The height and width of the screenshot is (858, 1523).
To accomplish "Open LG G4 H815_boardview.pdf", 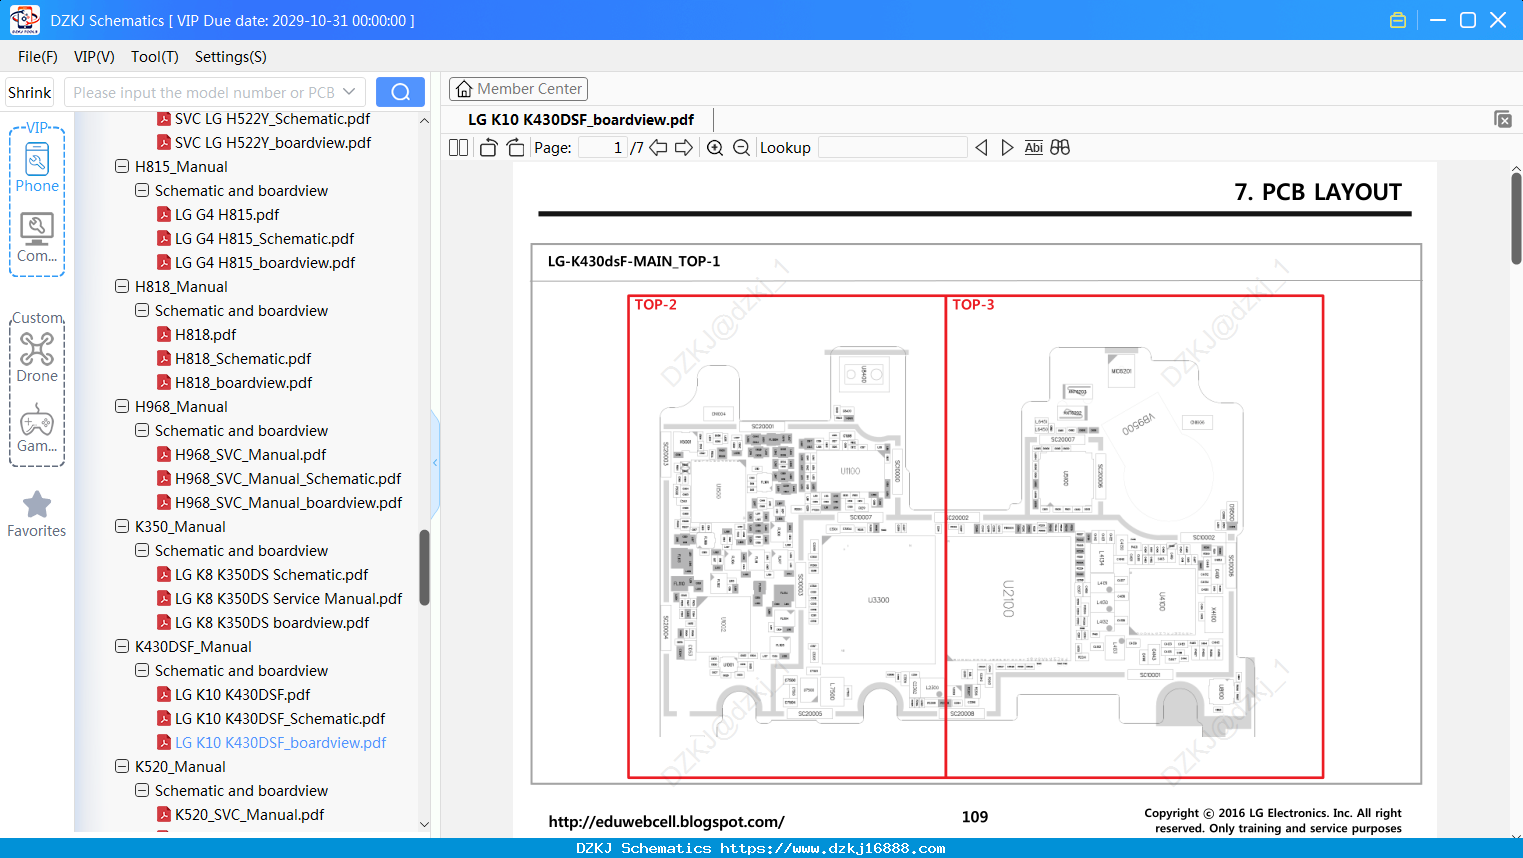I will 265,262.
